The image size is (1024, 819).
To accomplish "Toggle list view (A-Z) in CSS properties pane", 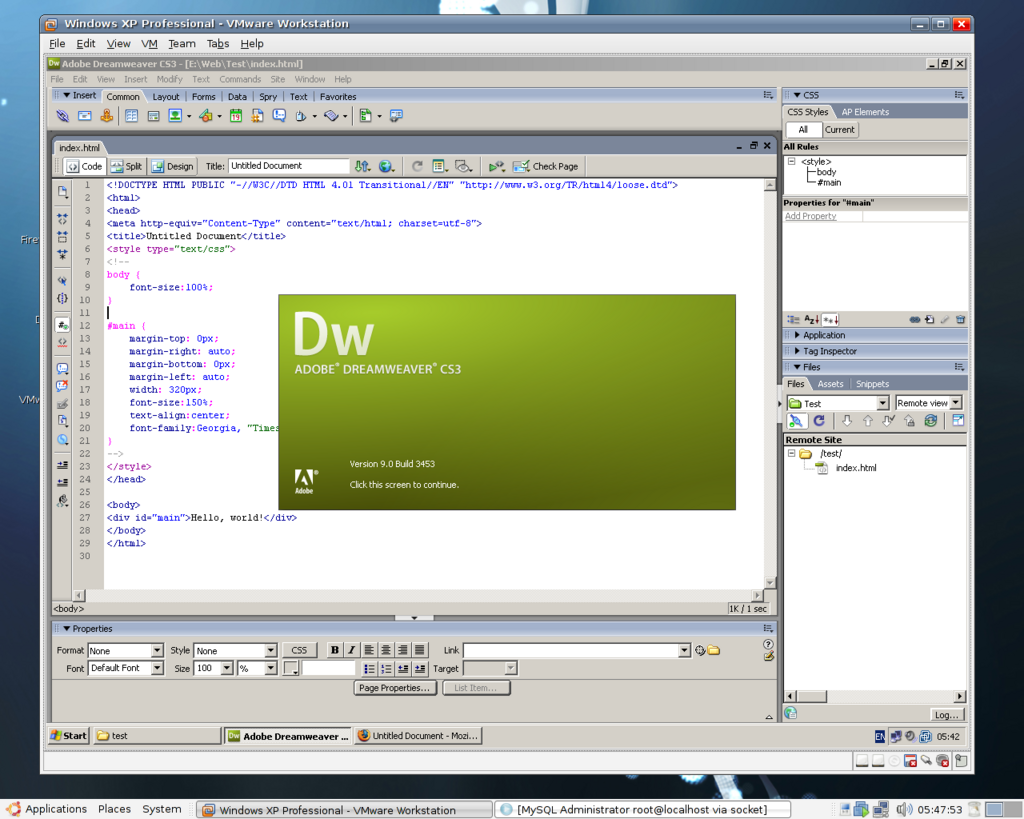I will [812, 319].
